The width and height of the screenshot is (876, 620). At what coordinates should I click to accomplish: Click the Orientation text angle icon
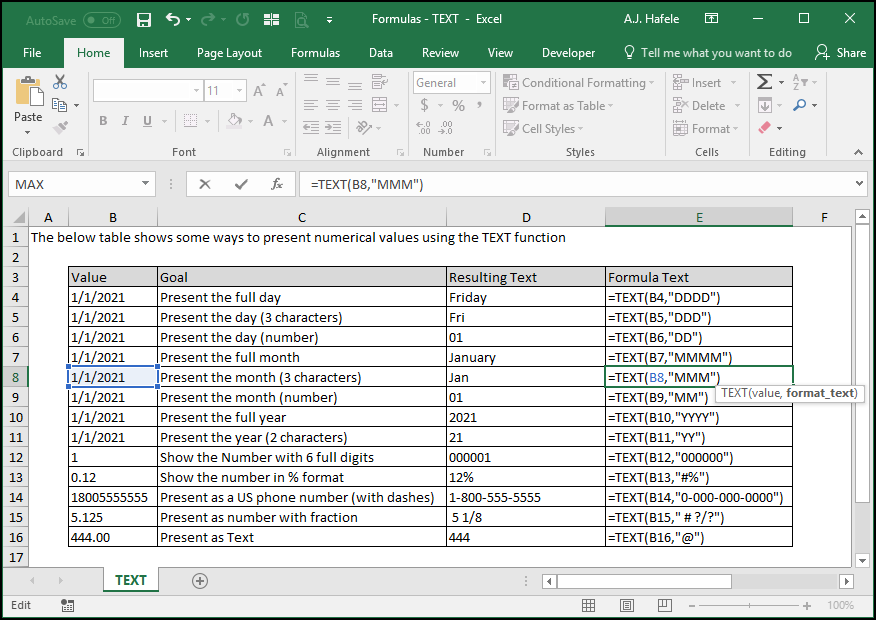click(x=364, y=128)
